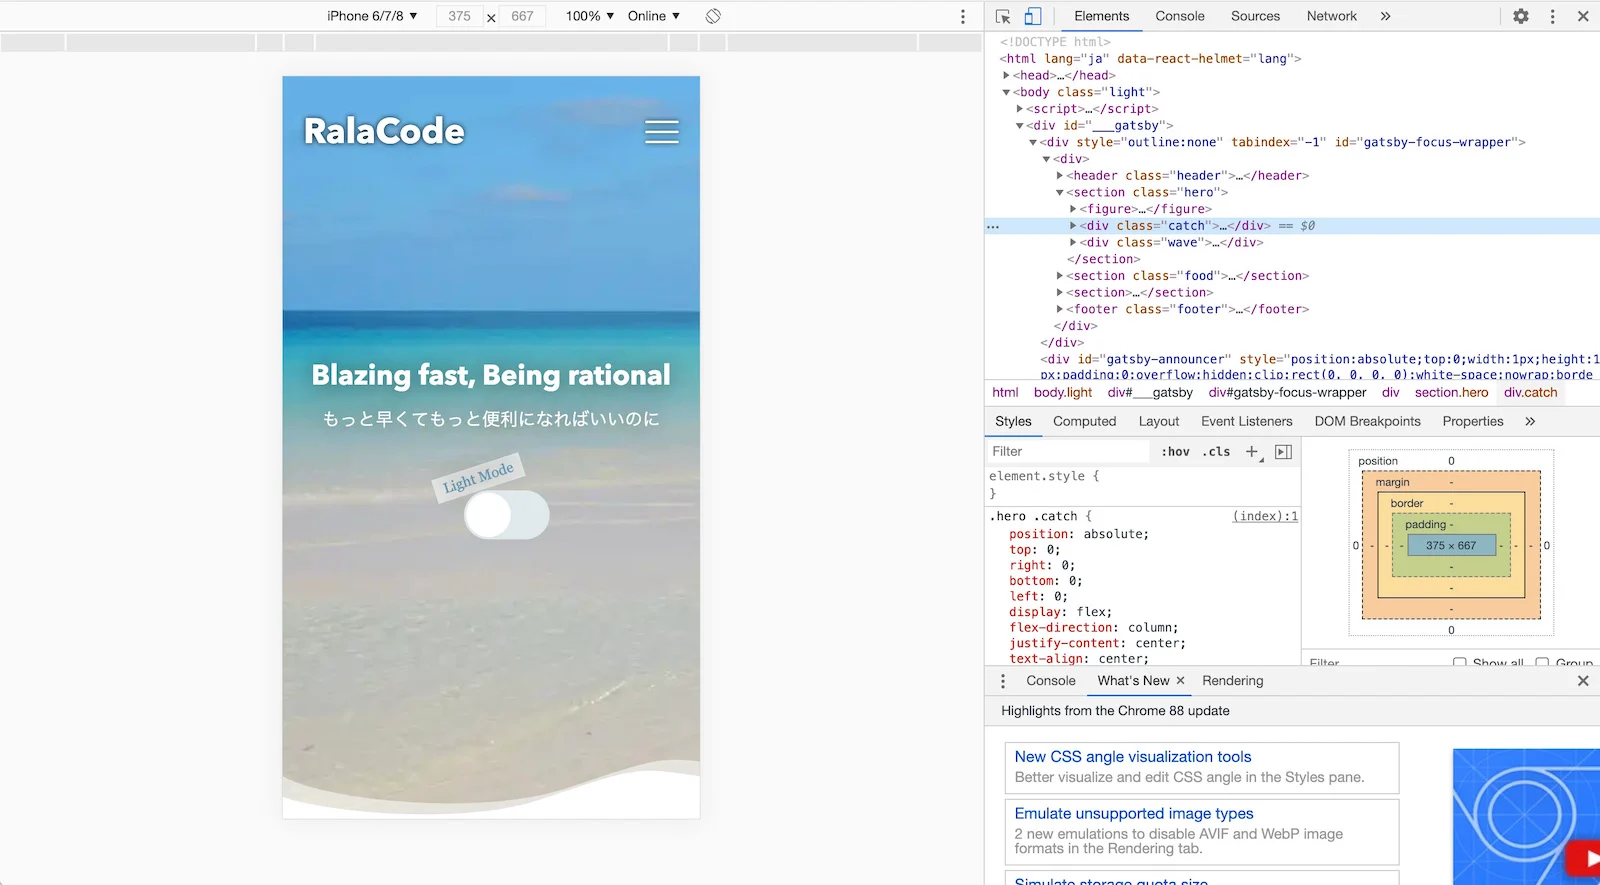Click the RalaCode site logo

(384, 131)
